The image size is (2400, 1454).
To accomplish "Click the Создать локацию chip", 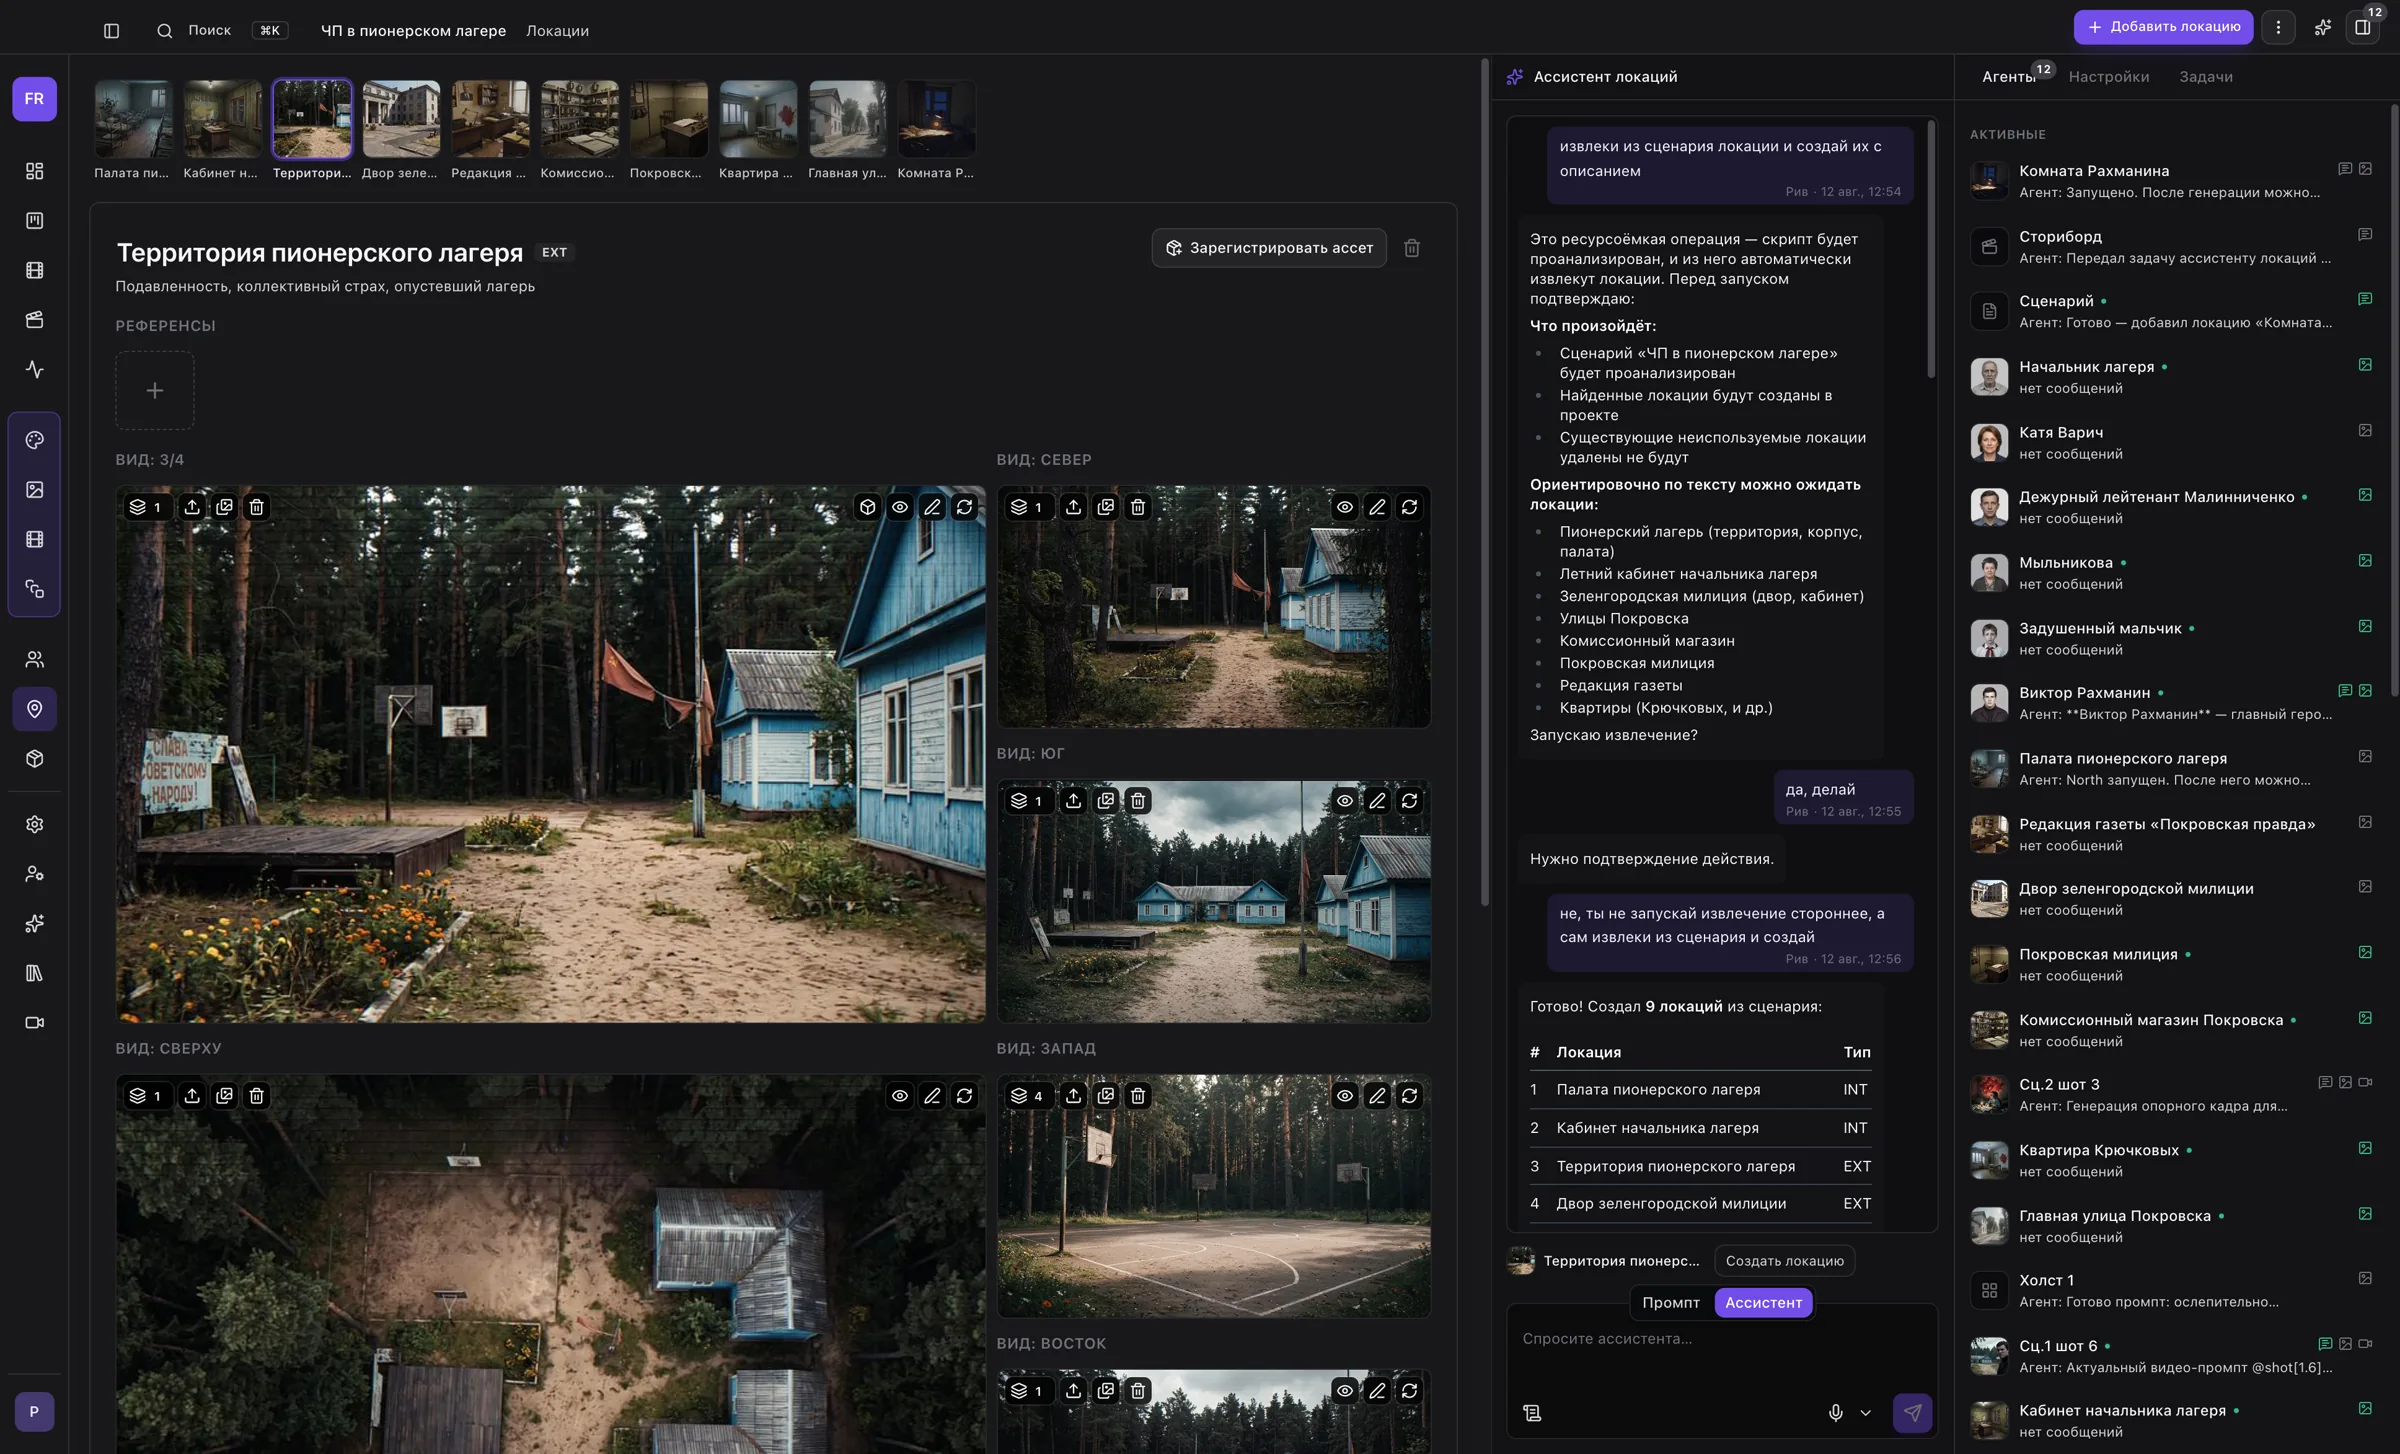I will [x=1784, y=1261].
